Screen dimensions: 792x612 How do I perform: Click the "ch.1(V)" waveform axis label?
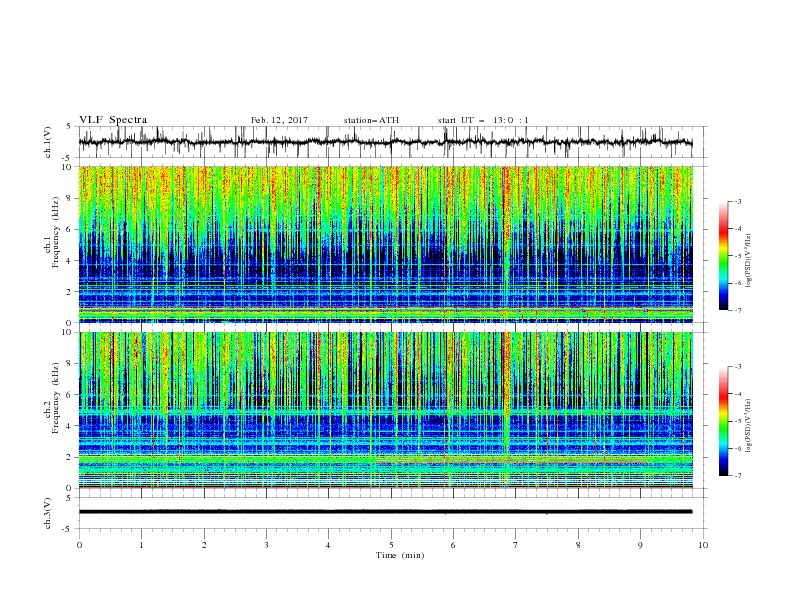point(48,142)
